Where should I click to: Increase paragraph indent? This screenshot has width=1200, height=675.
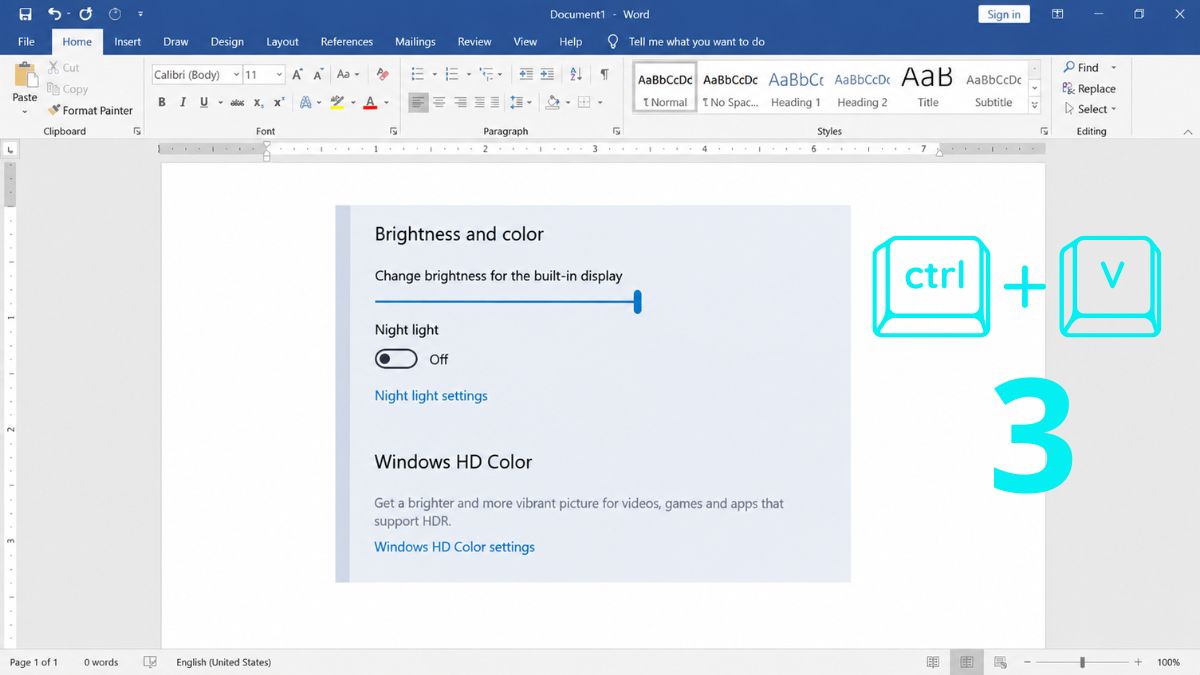pyautogui.click(x=547, y=75)
